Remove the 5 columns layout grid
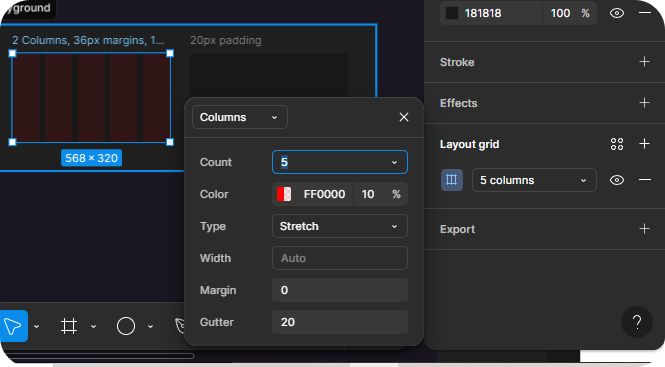The image size is (665, 367). click(x=645, y=180)
